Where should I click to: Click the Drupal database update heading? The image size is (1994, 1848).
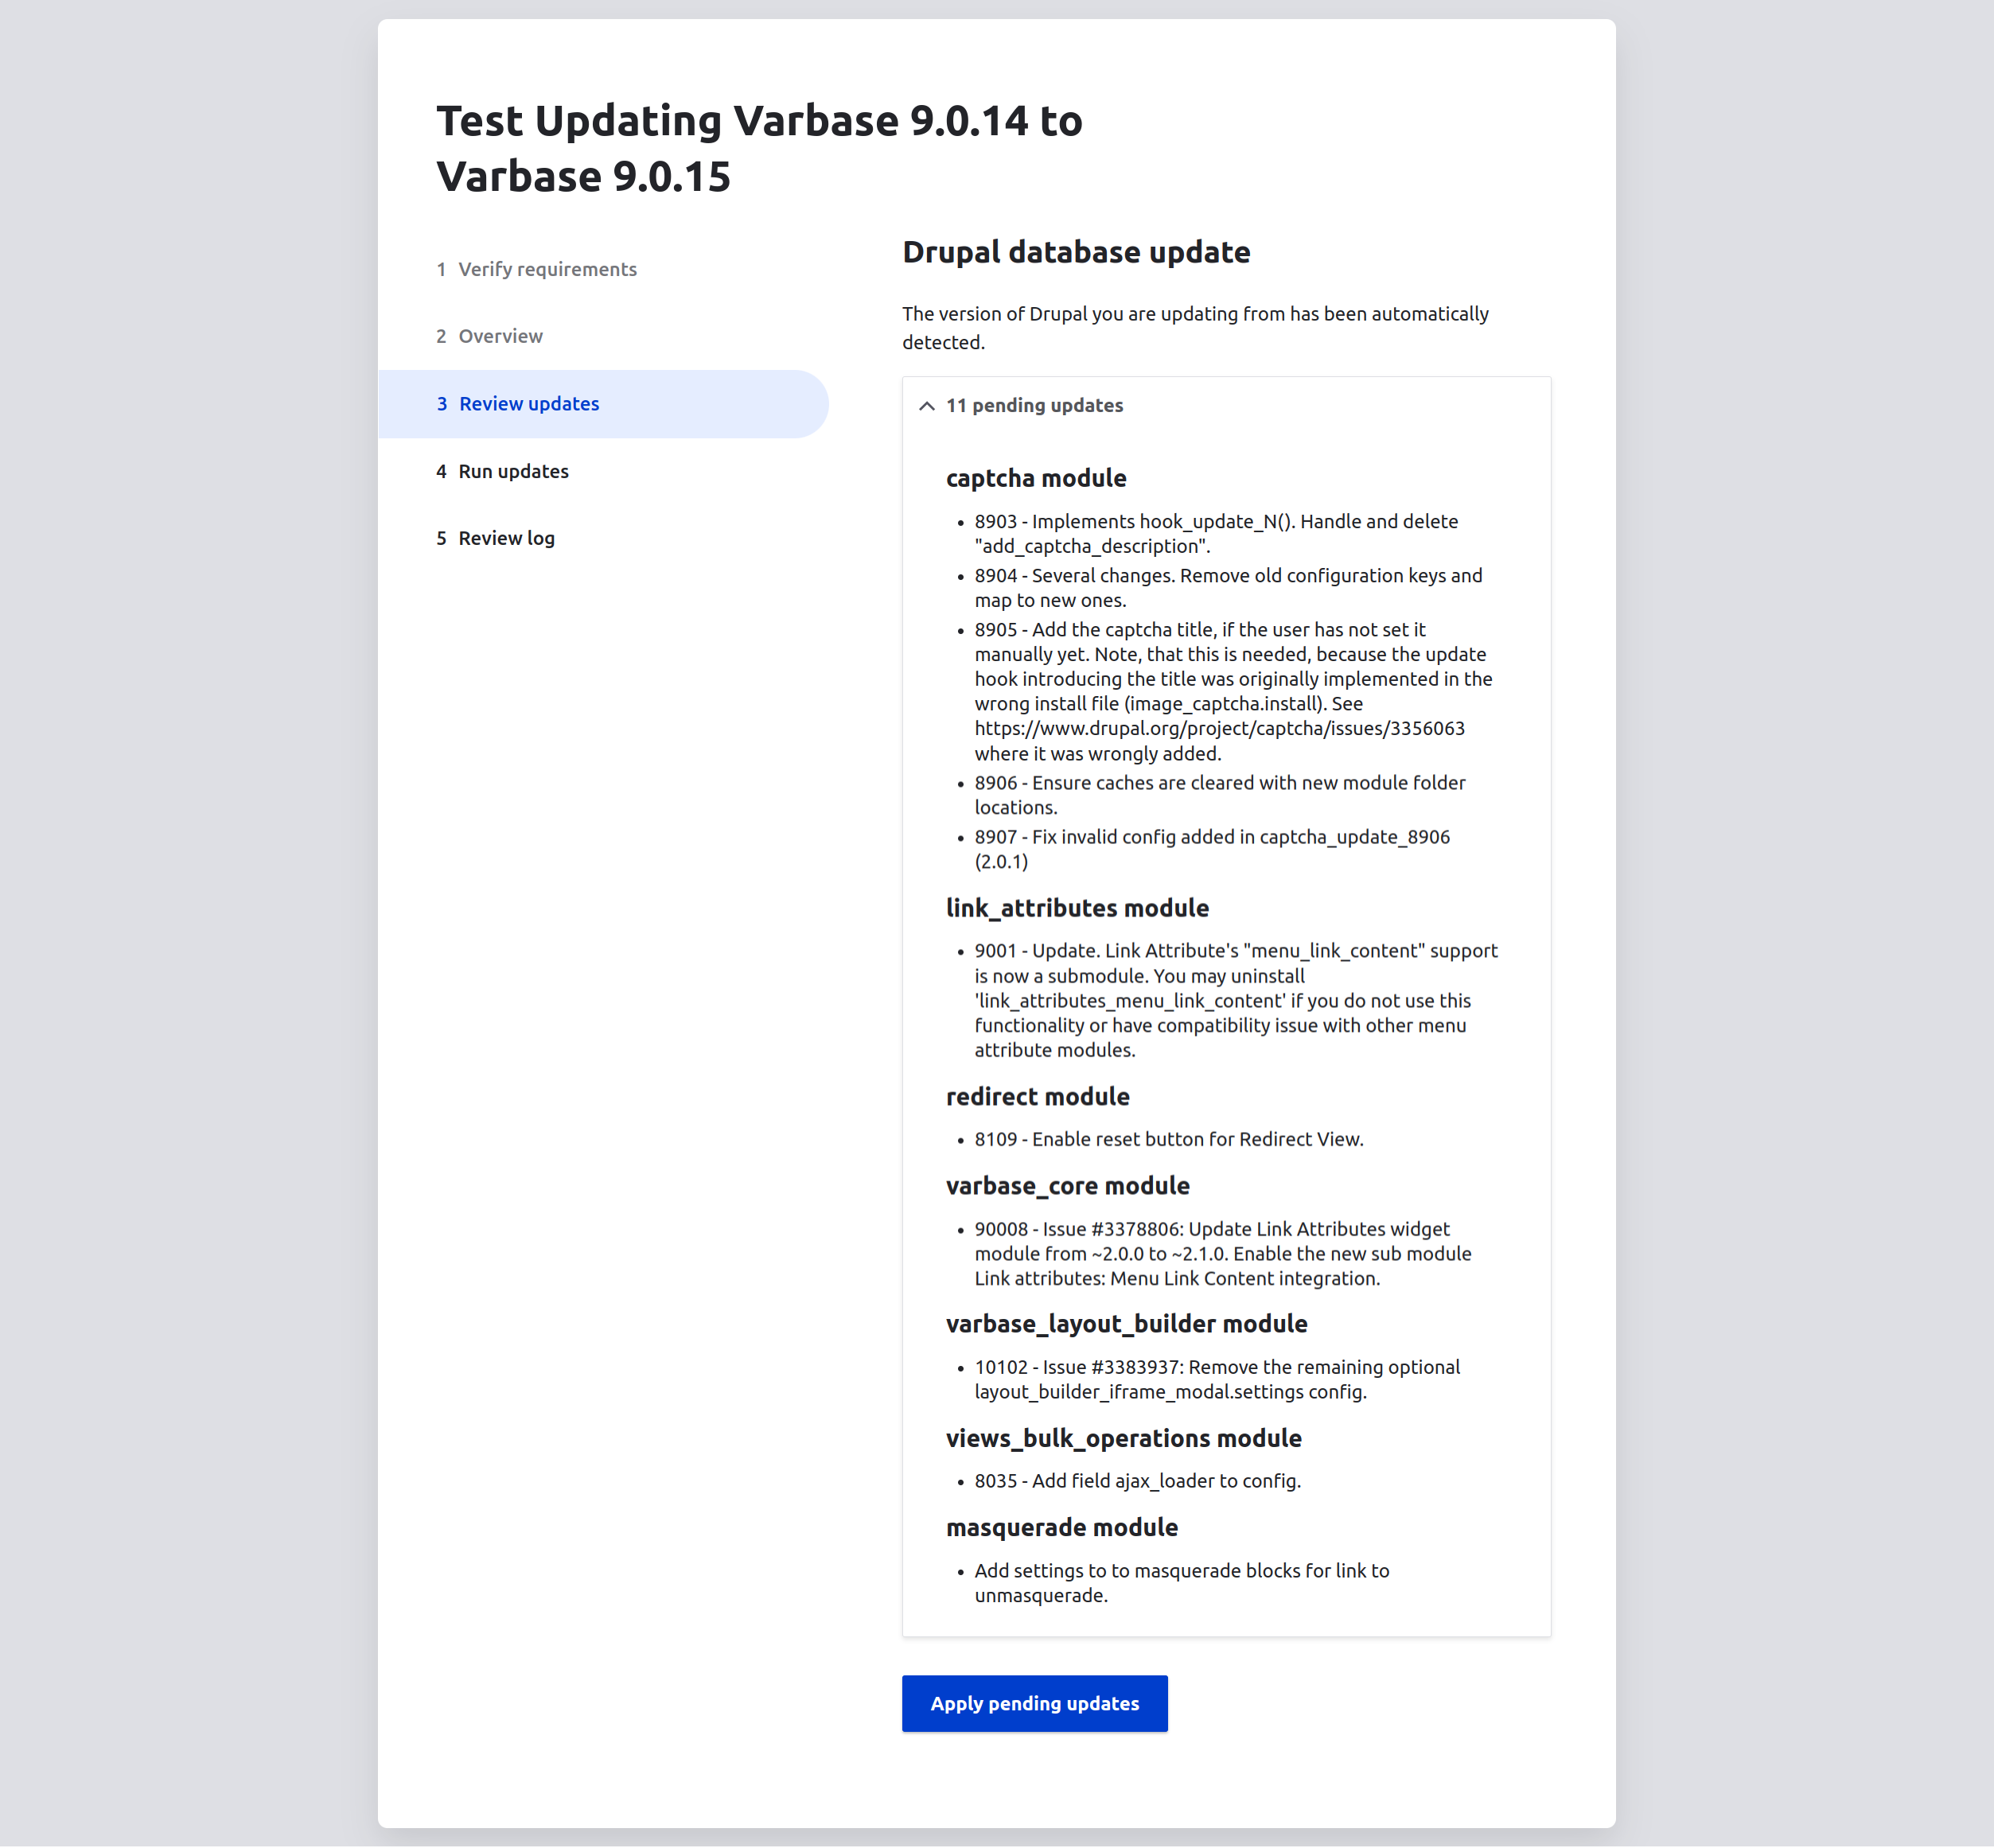[x=1076, y=252]
